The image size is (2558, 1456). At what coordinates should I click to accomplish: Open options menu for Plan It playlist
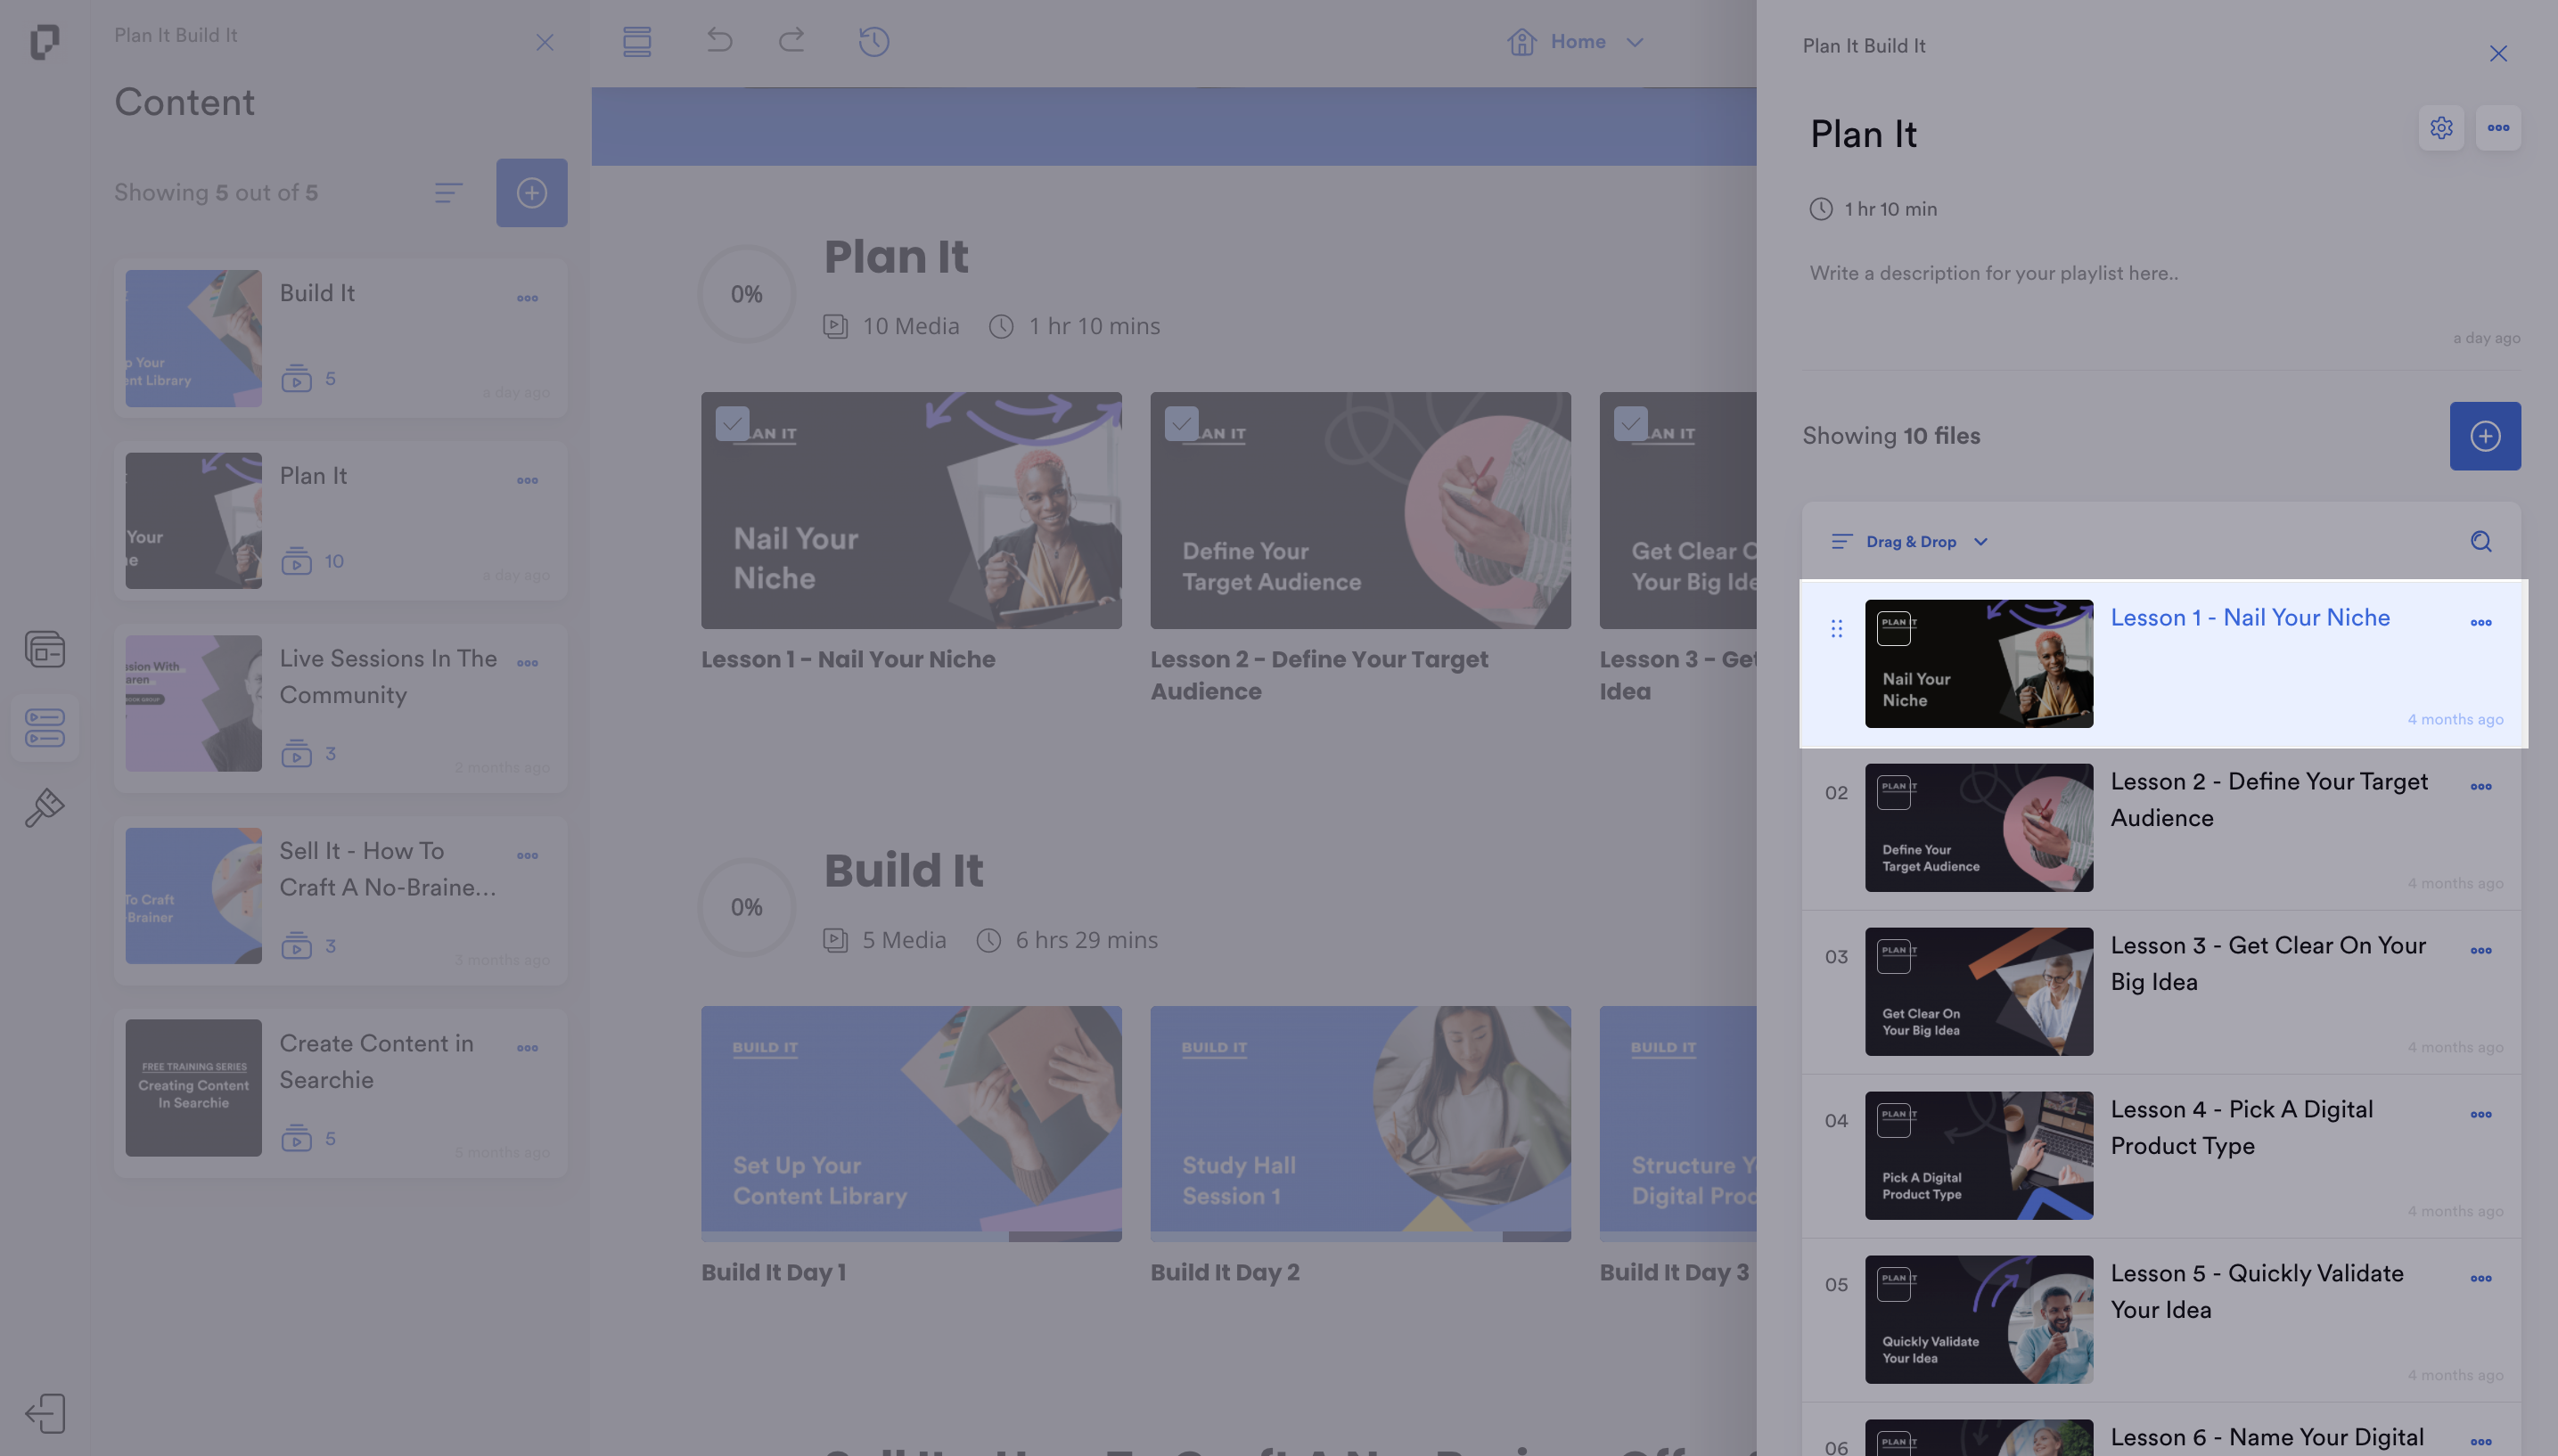[527, 481]
